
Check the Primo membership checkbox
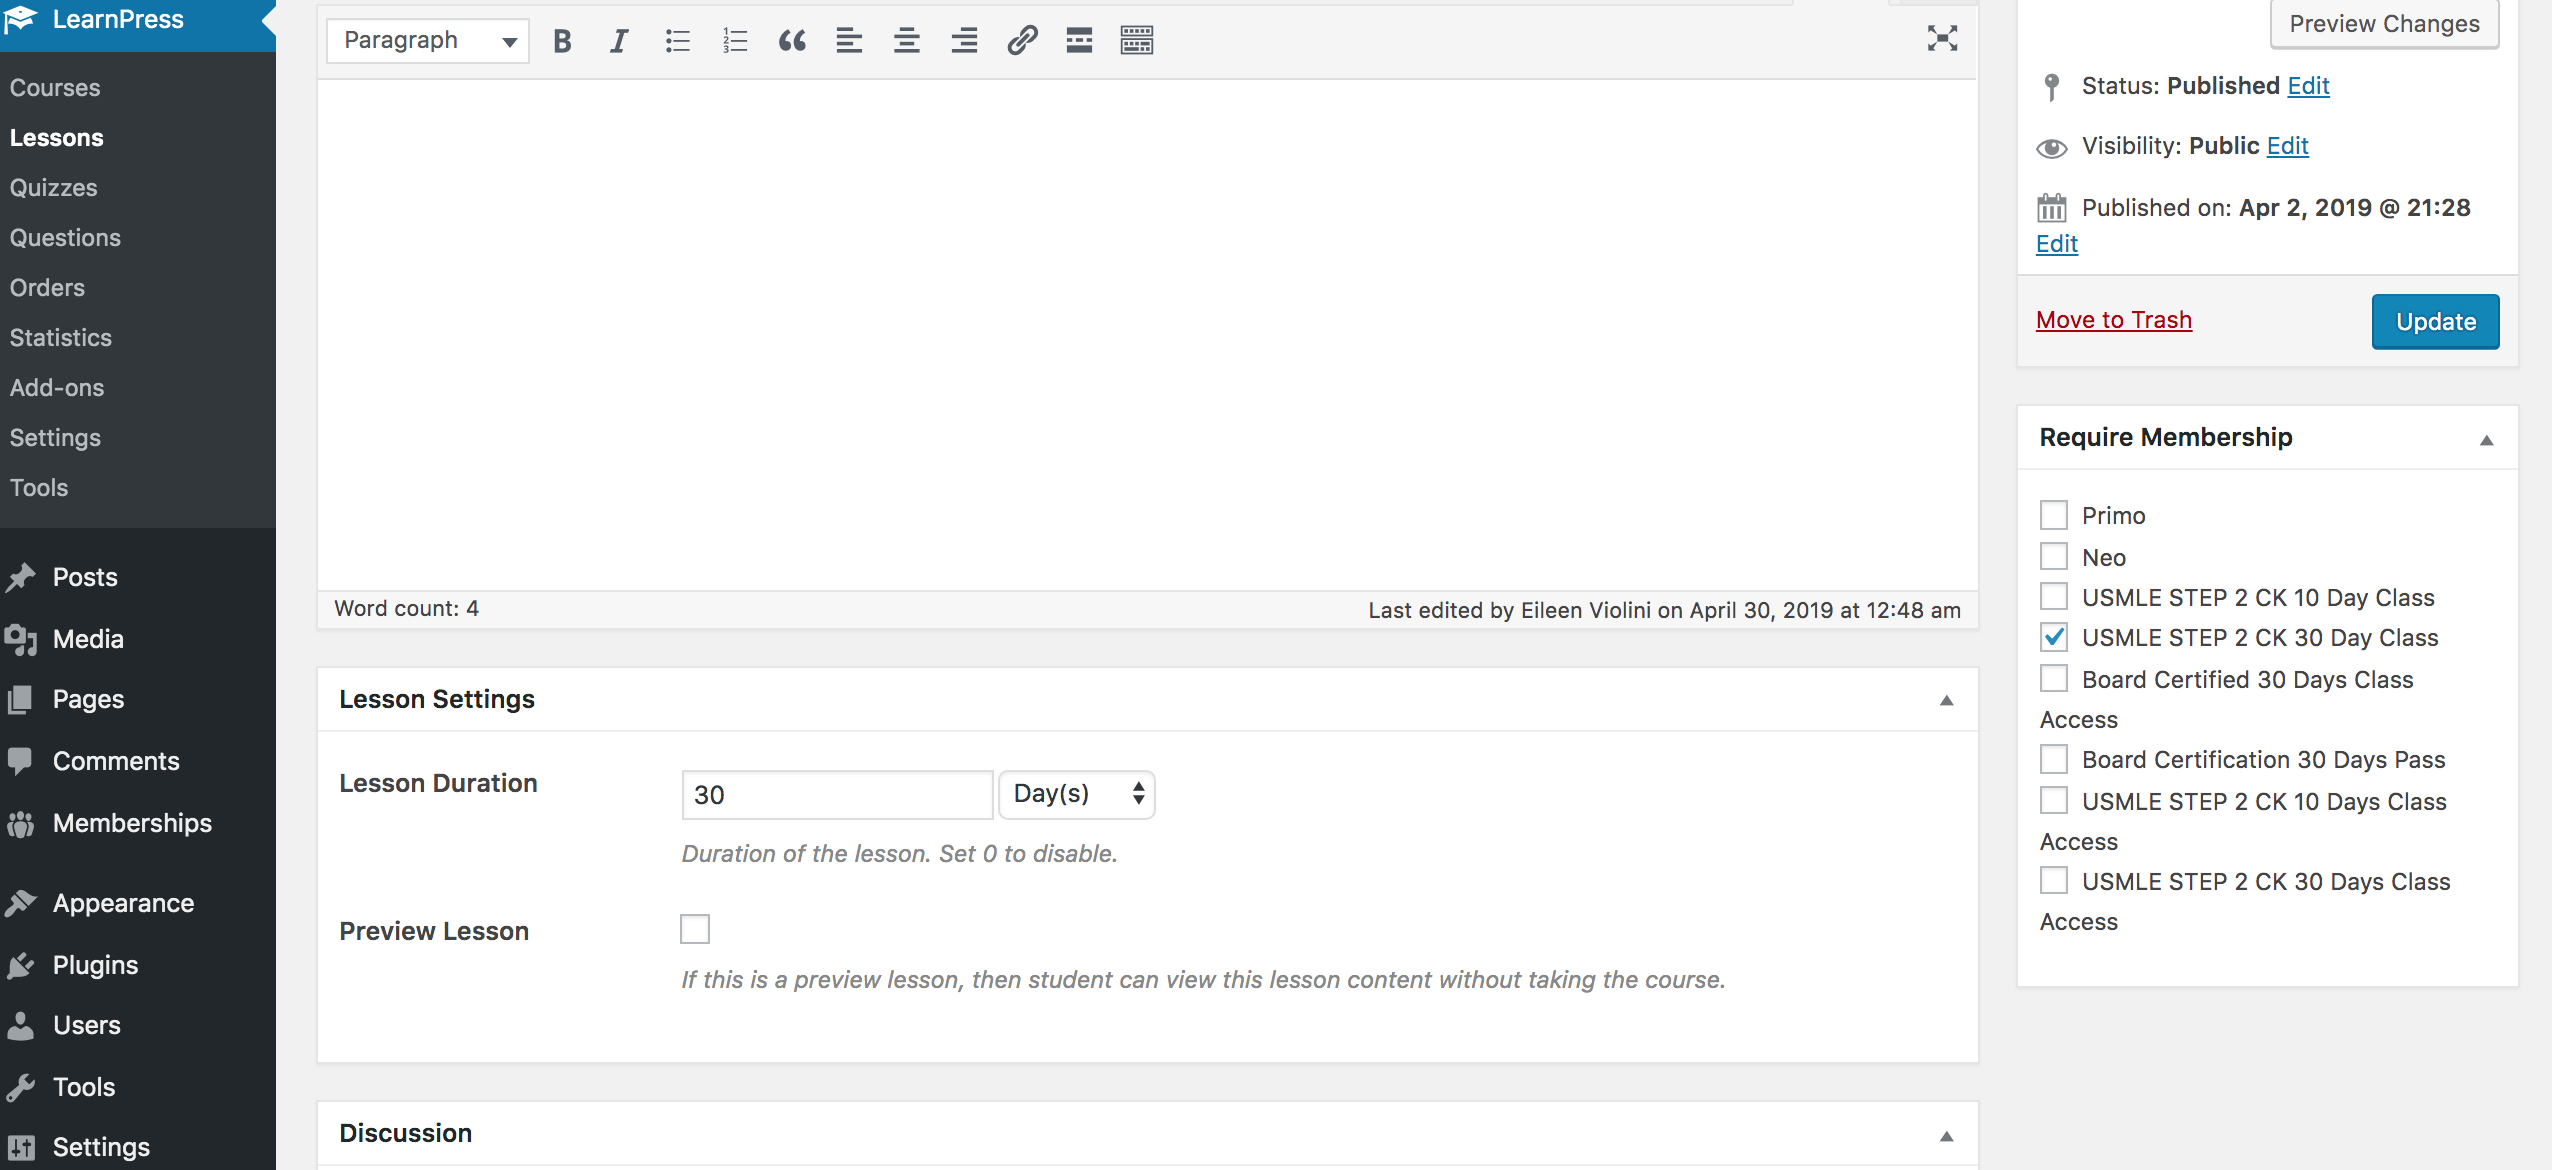coord(2054,515)
